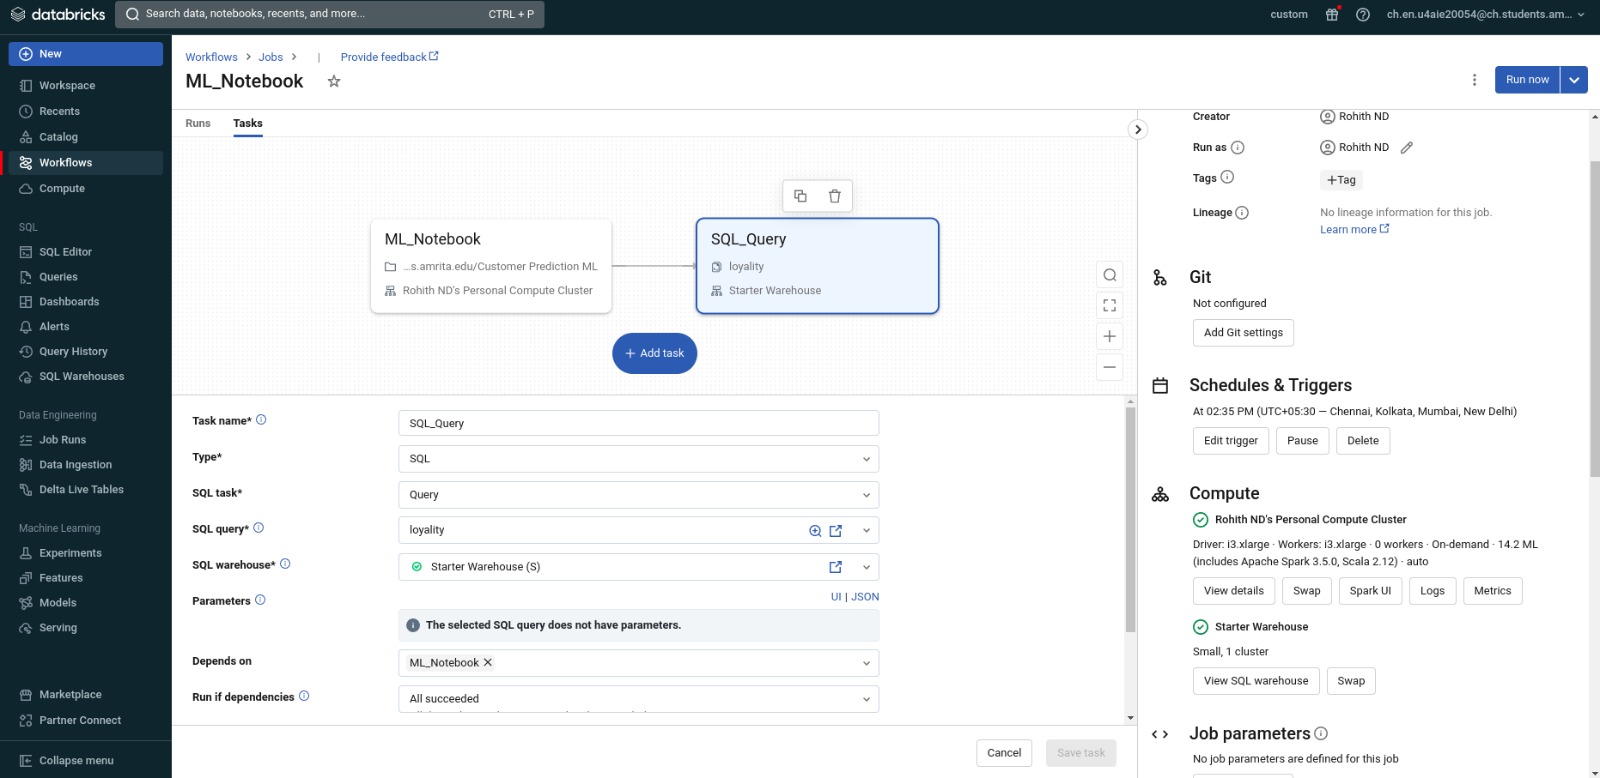
Task: Open the SQL task dropdown set to Query
Action: [638, 495]
